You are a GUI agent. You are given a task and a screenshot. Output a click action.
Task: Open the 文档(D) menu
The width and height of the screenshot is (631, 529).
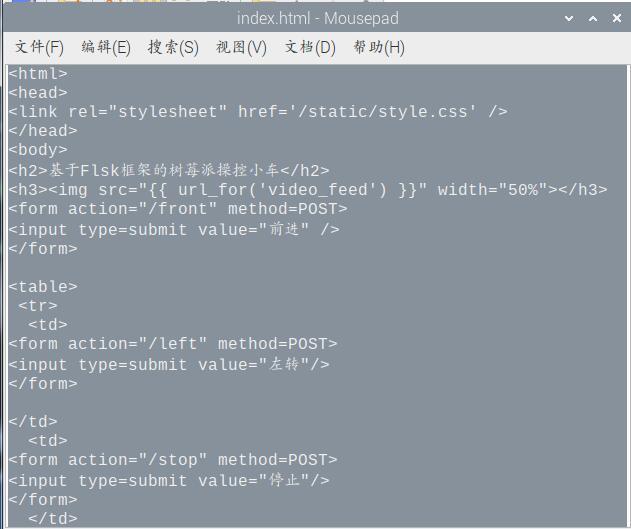pyautogui.click(x=310, y=47)
